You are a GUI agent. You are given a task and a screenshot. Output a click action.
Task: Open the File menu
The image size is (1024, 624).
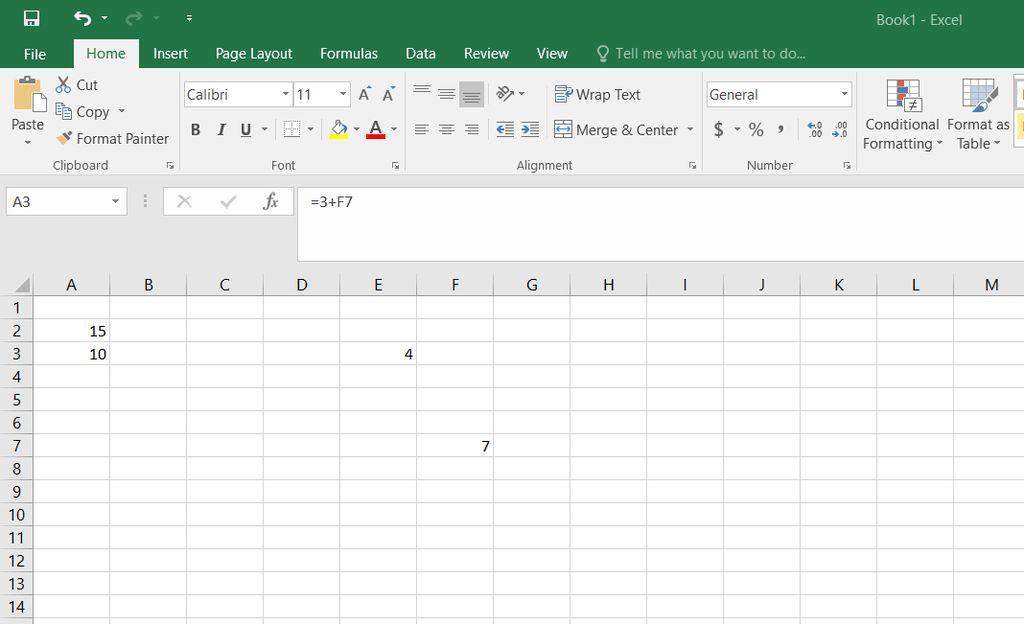tap(35, 54)
